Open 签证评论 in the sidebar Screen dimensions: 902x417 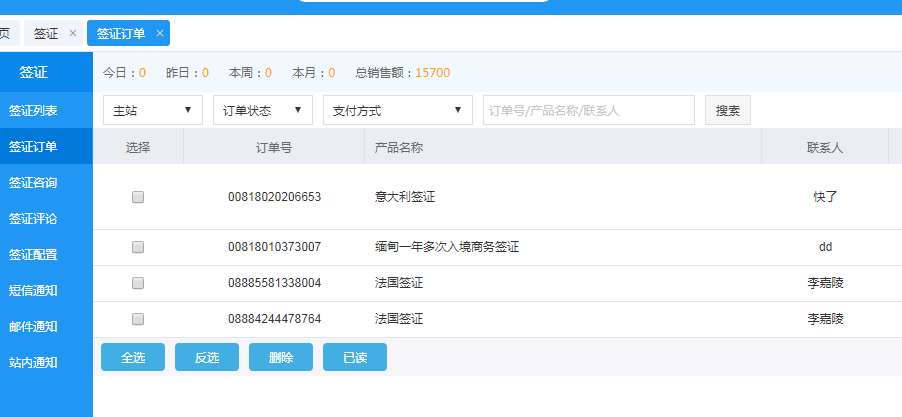click(x=33, y=218)
